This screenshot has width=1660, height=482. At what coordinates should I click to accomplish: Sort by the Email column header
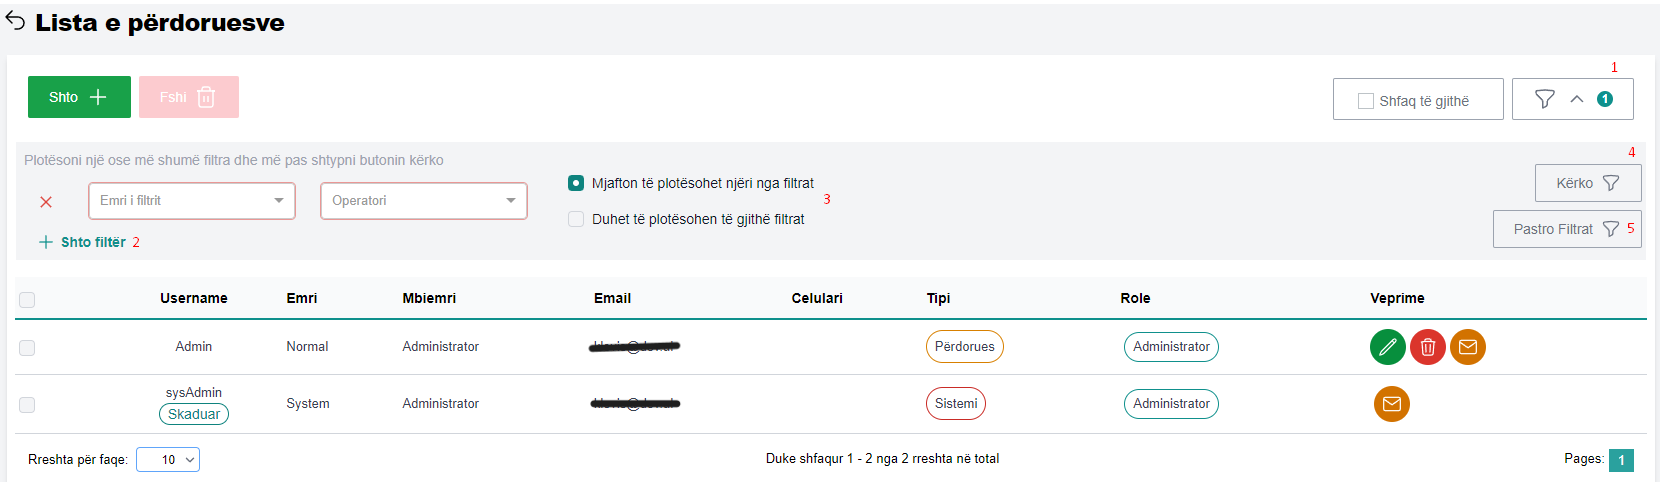point(612,298)
